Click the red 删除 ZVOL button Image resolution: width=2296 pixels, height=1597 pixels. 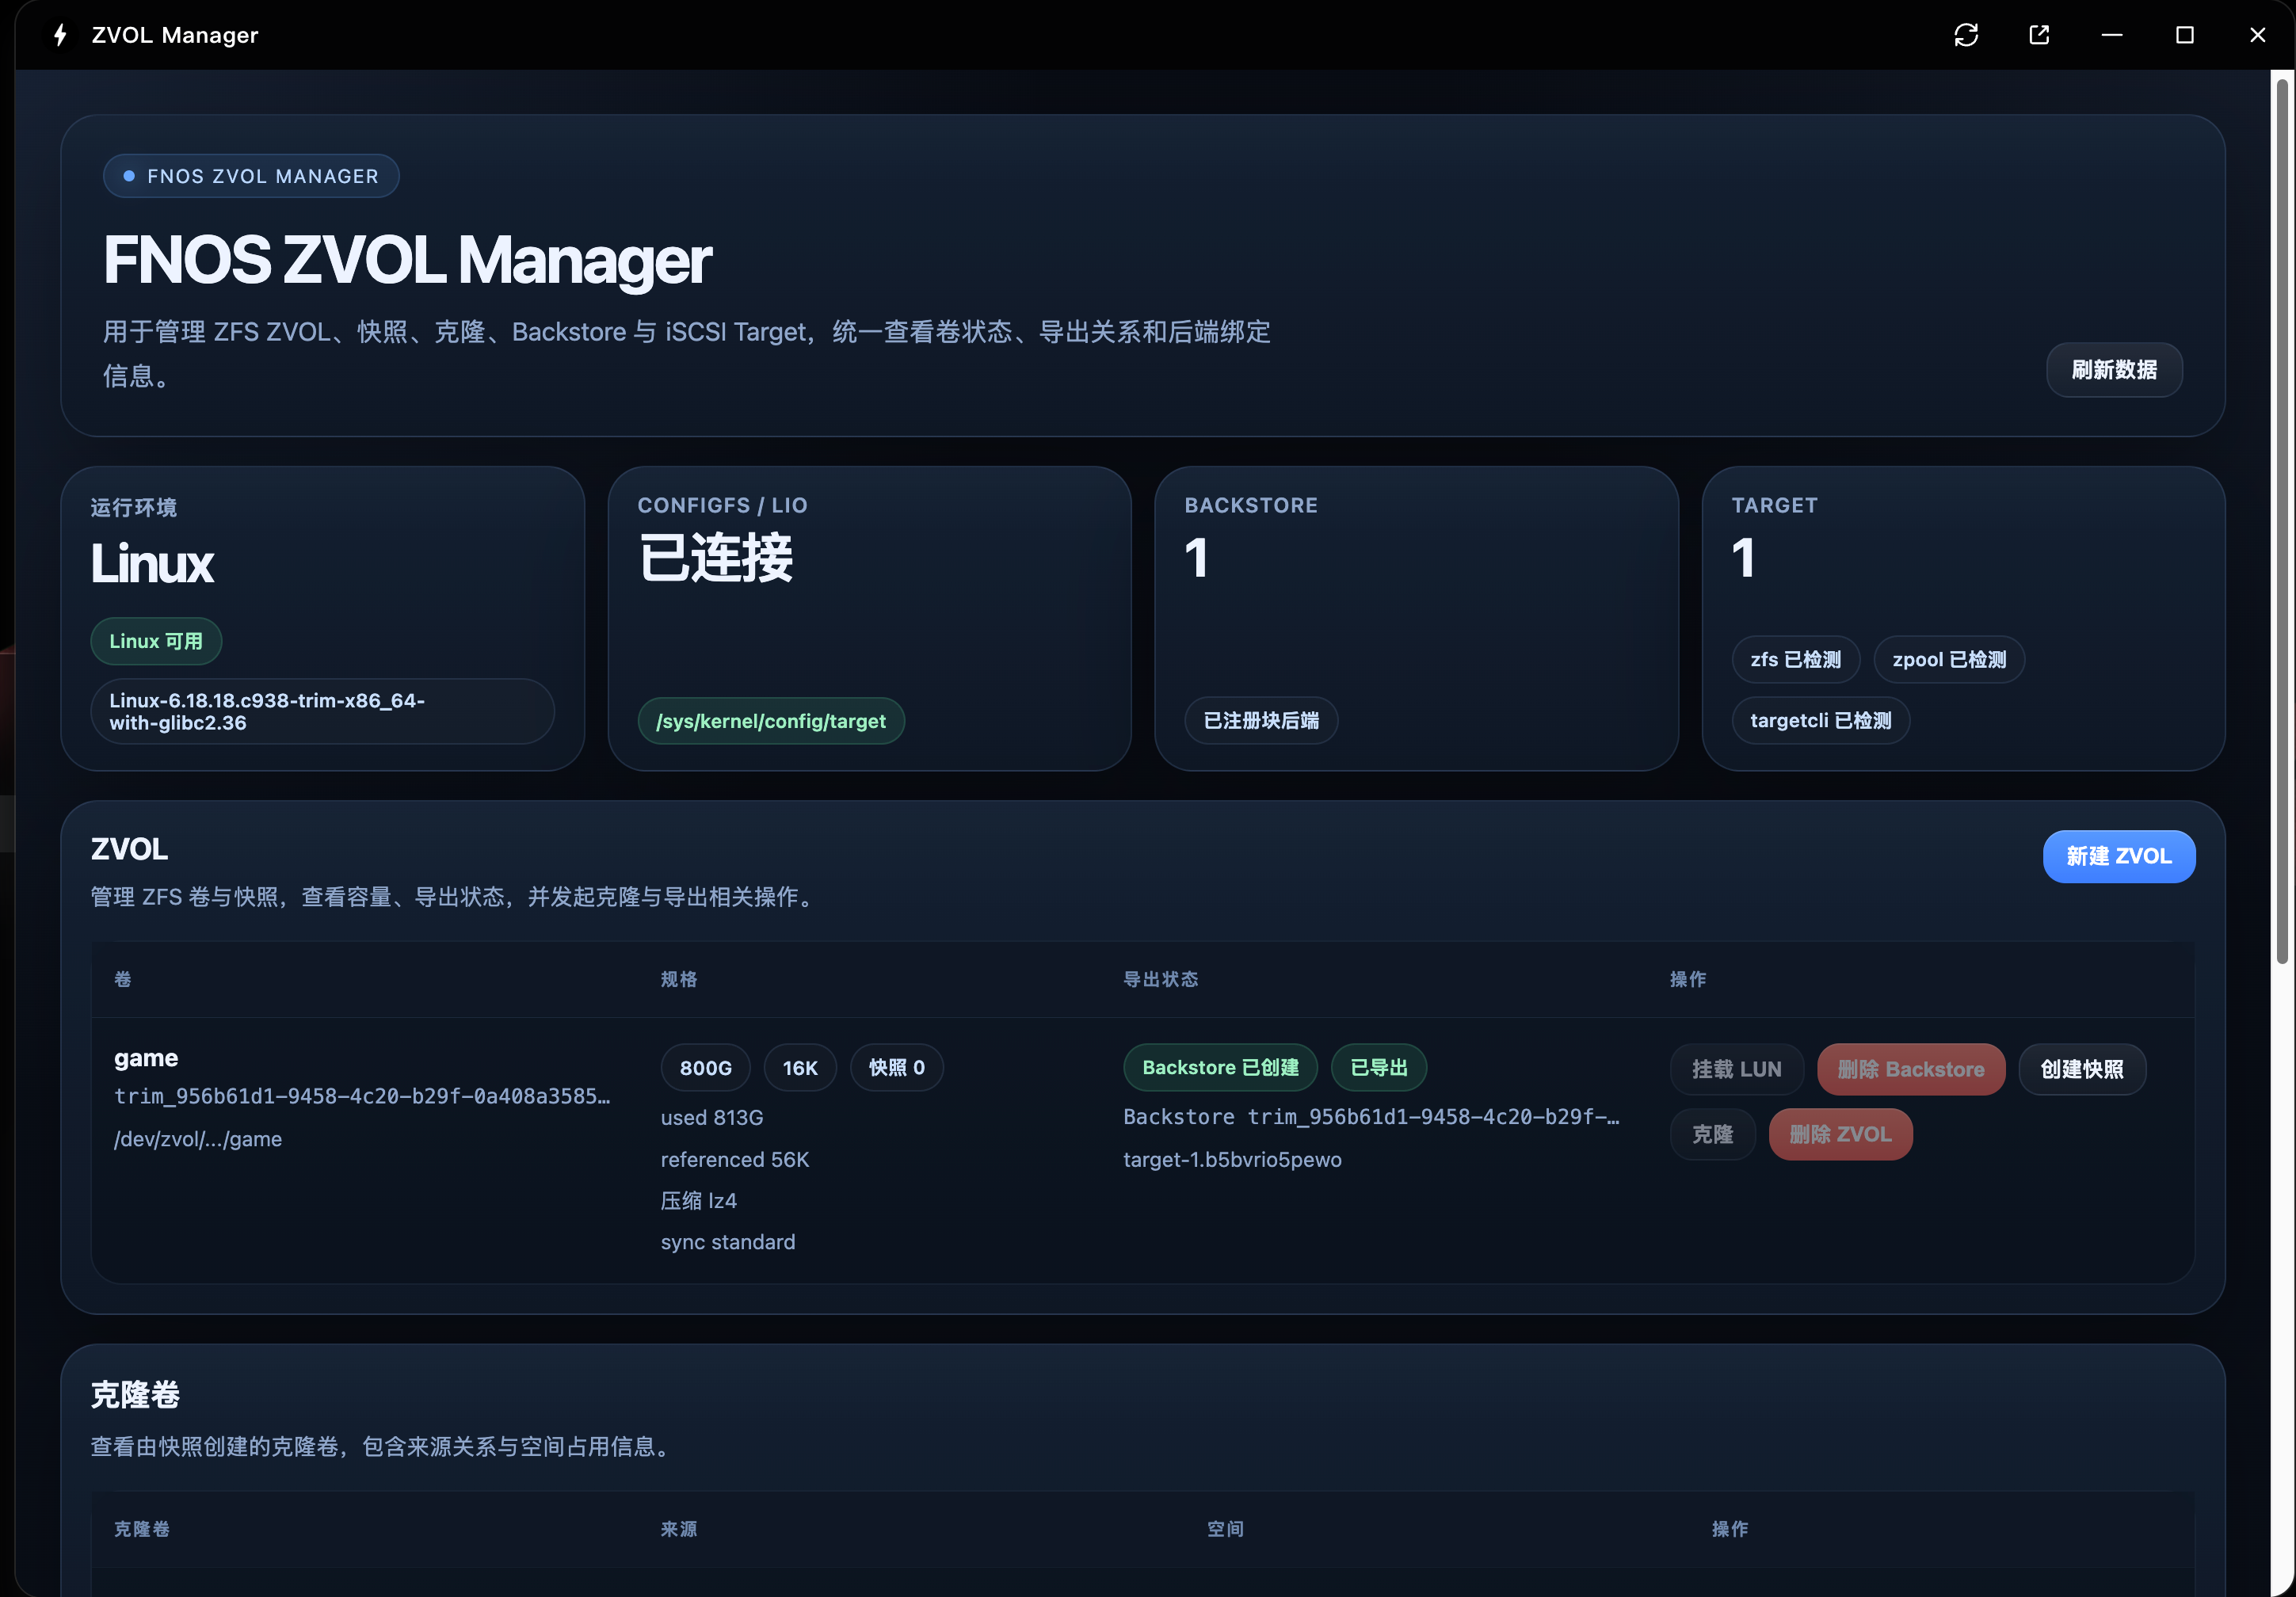pyautogui.click(x=1840, y=1134)
